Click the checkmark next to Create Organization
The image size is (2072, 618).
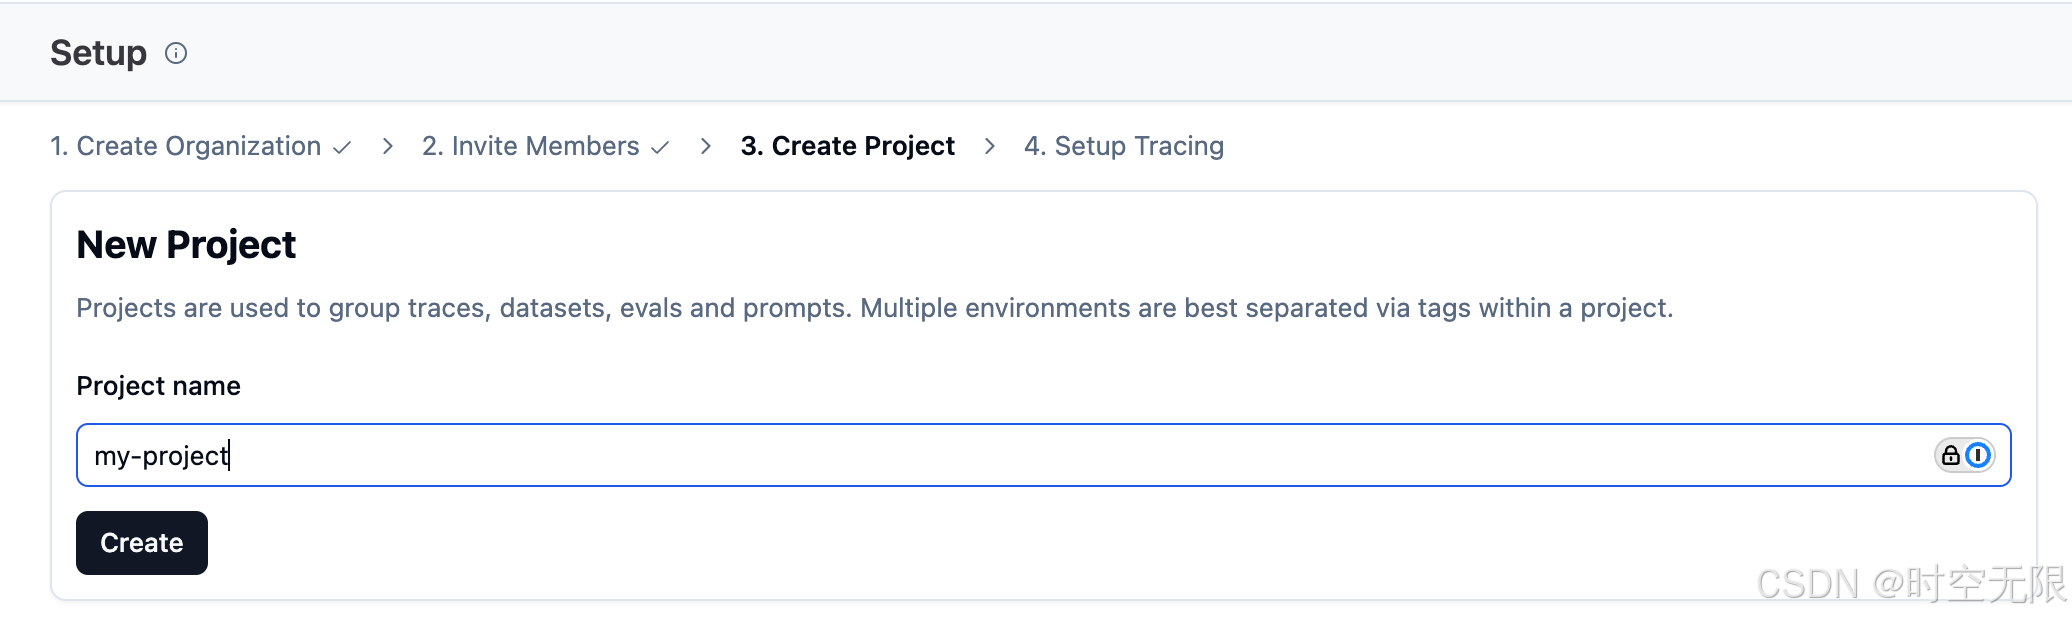click(342, 147)
